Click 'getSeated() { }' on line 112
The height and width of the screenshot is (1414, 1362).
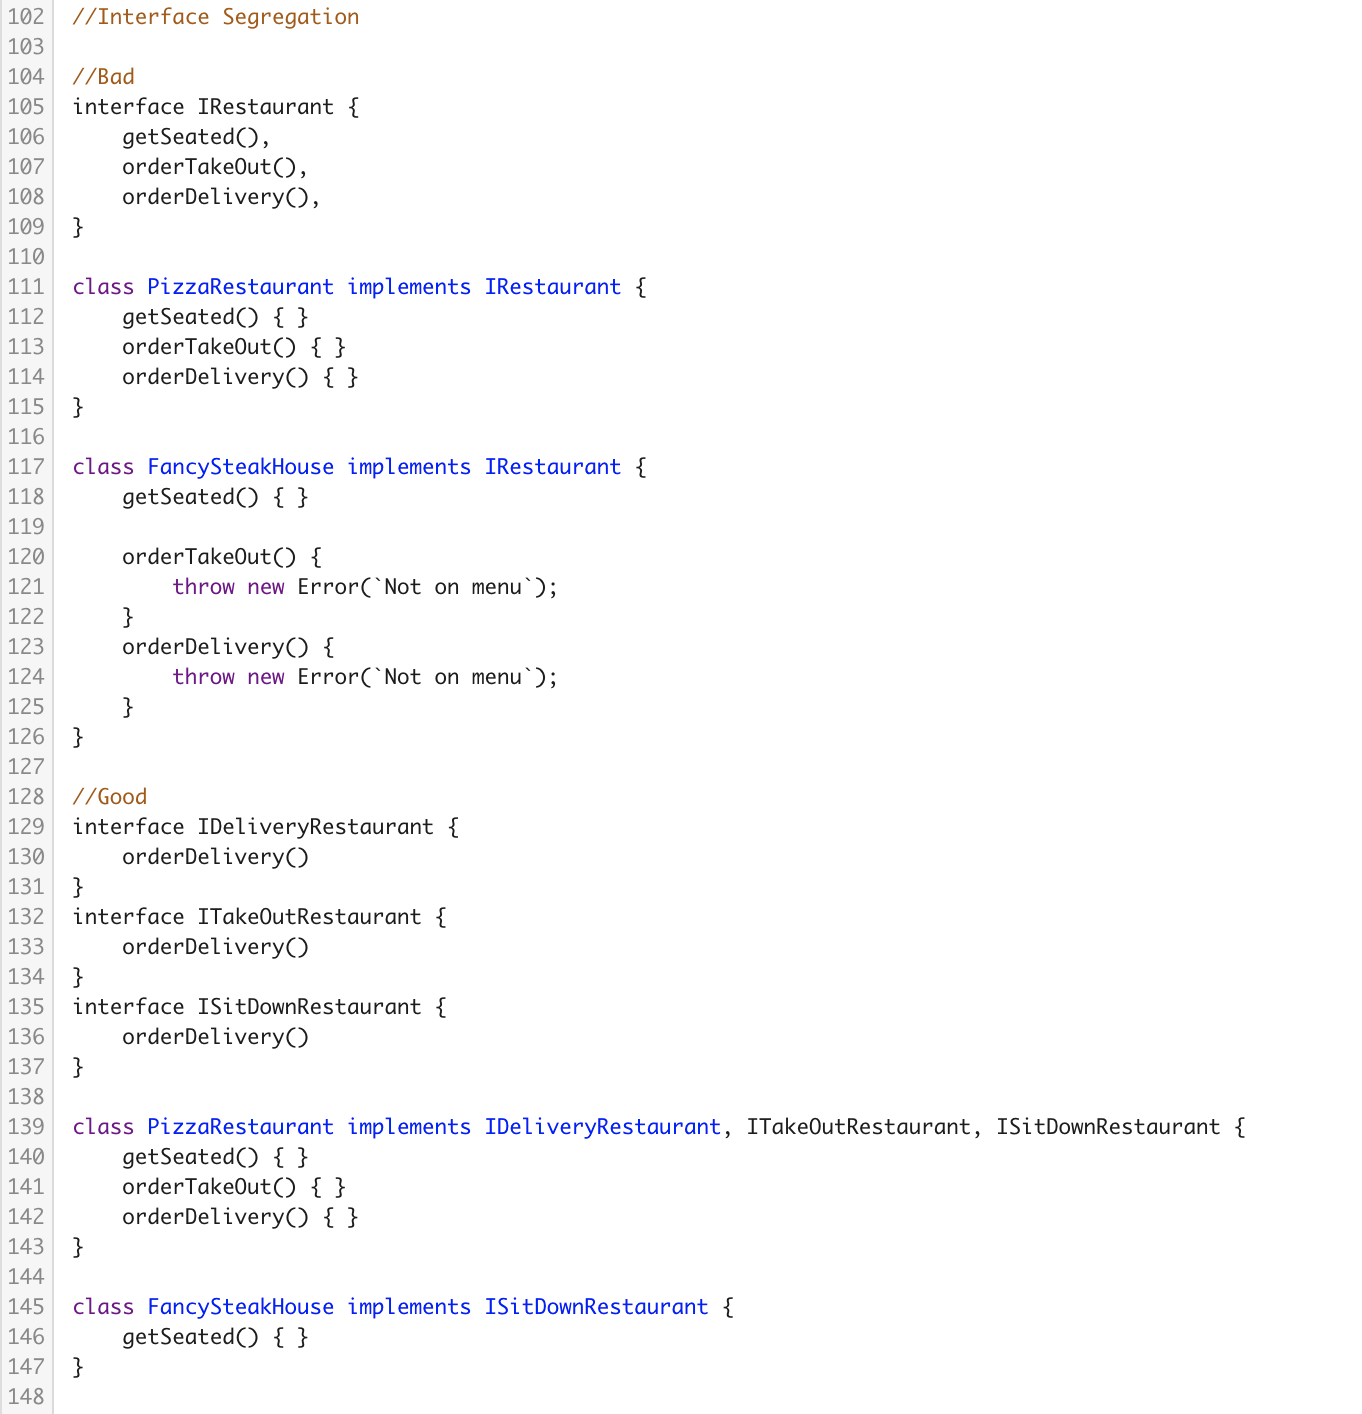[216, 317]
